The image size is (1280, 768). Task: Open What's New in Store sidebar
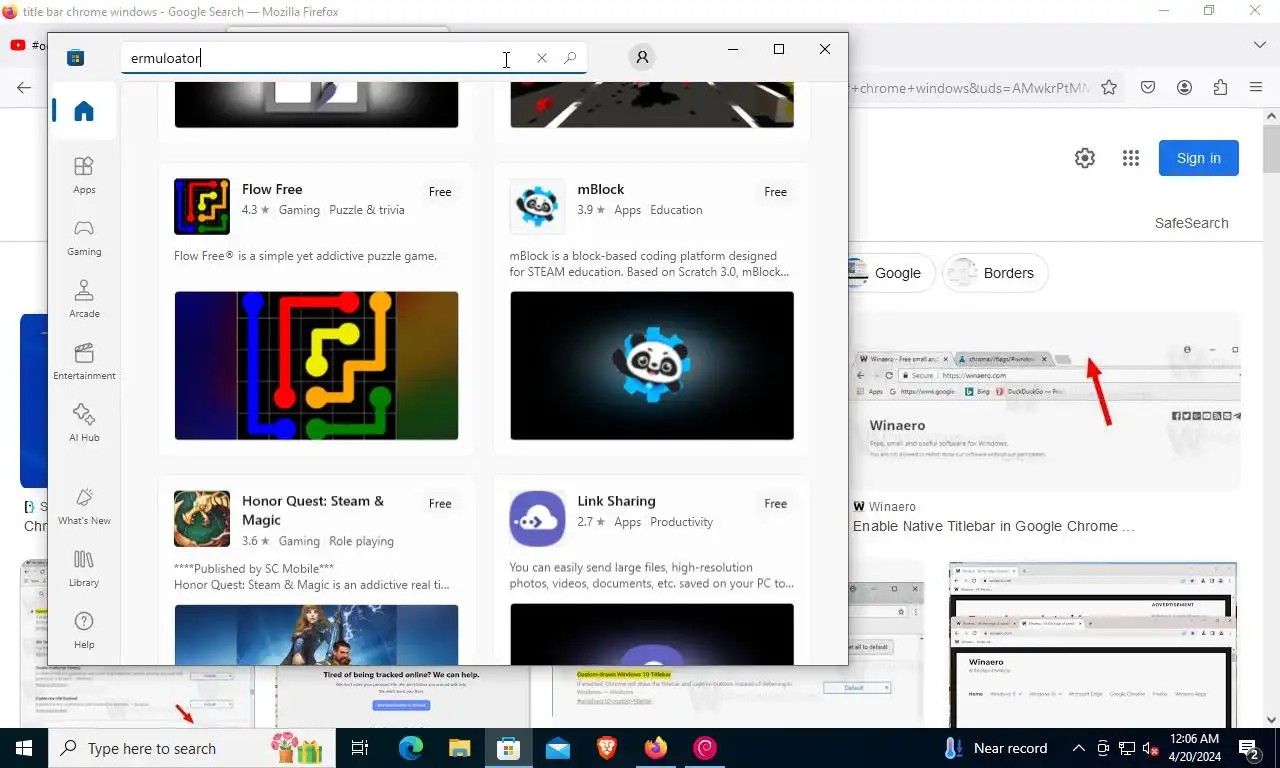[84, 506]
